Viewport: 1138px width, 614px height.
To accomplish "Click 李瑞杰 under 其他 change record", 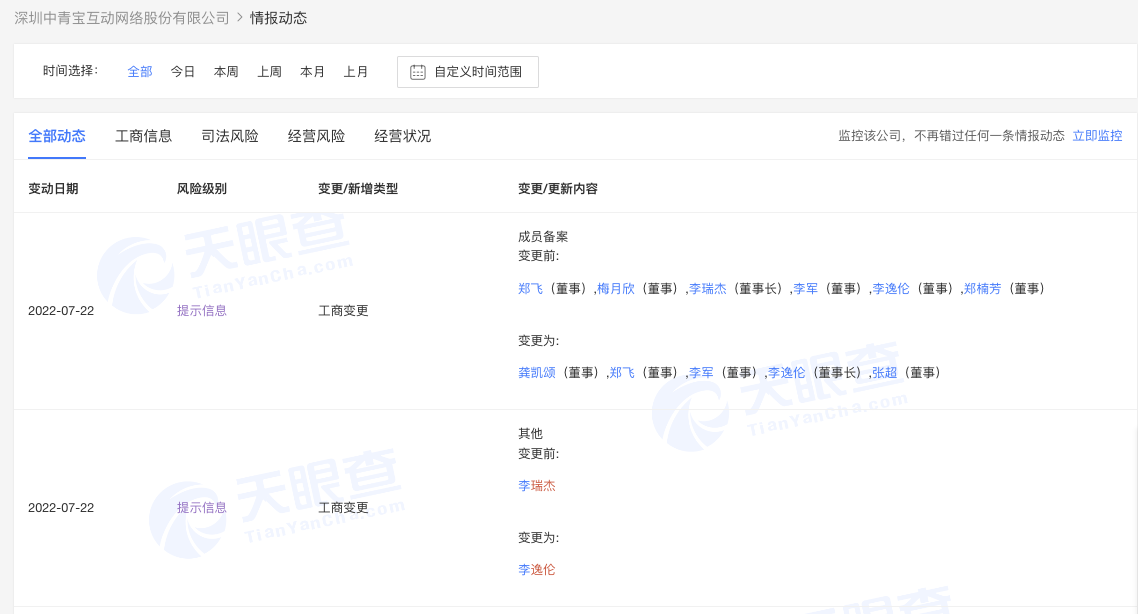I will coord(537,486).
